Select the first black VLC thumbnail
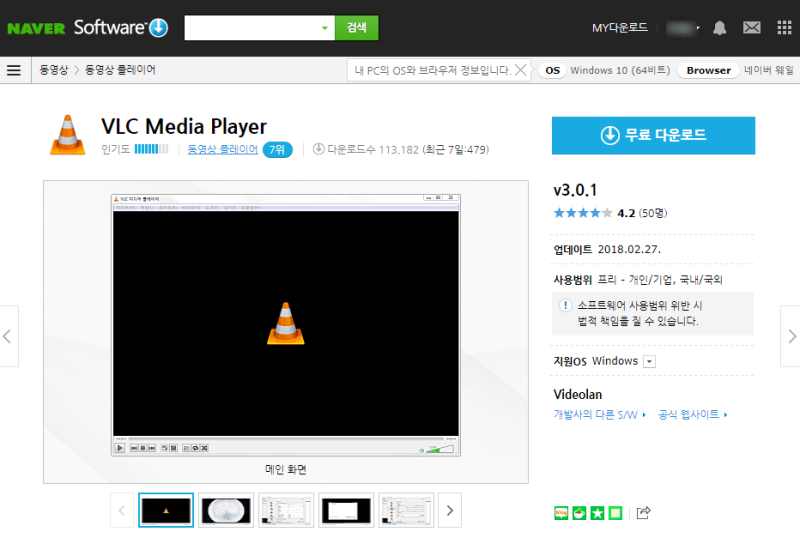The width and height of the screenshot is (800, 544). tap(166, 510)
